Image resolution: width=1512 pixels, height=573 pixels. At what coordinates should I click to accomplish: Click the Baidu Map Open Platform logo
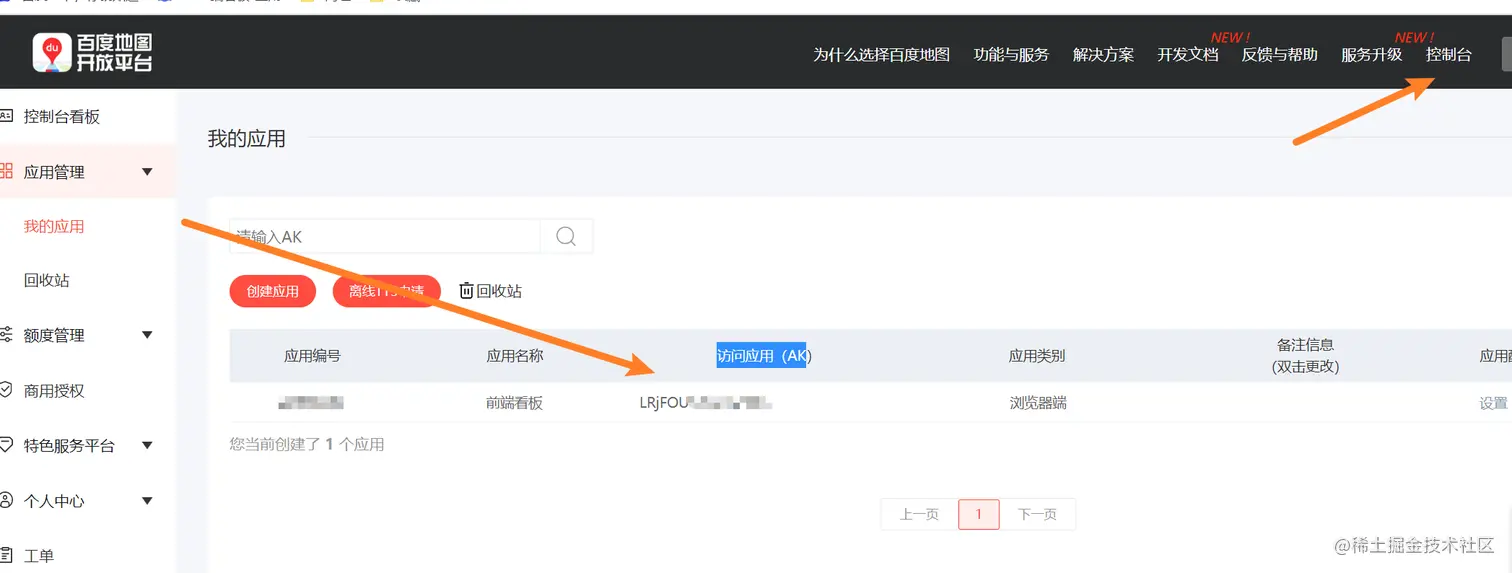[92, 52]
